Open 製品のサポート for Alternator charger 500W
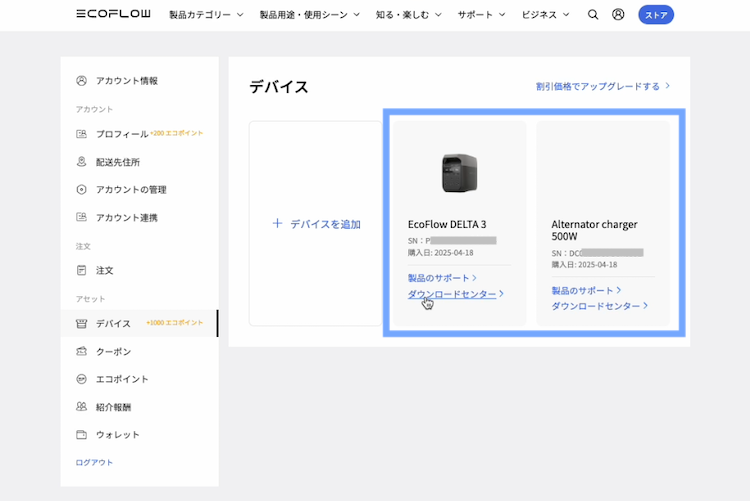This screenshot has height=501, width=750. tap(586, 290)
